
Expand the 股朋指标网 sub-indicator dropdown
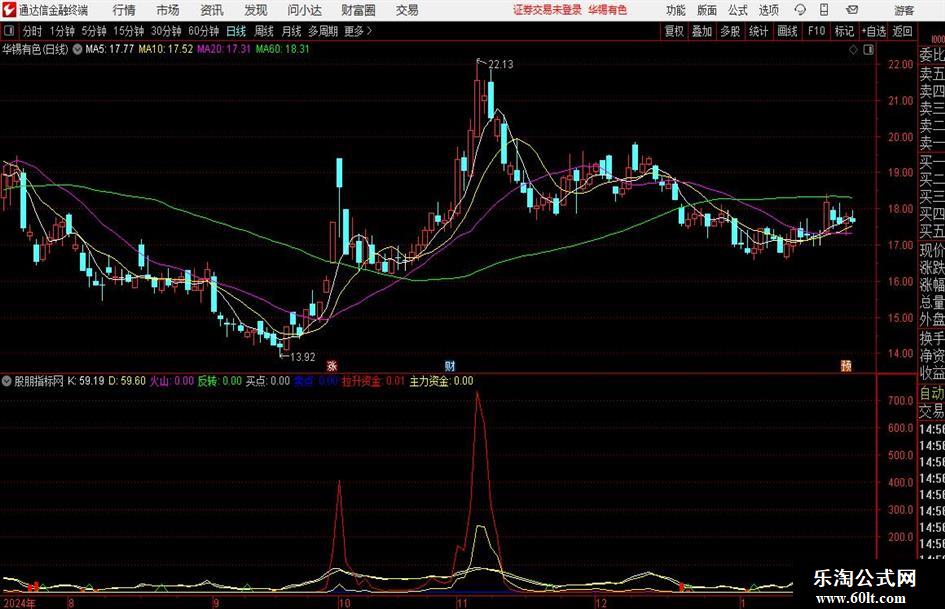7,381
